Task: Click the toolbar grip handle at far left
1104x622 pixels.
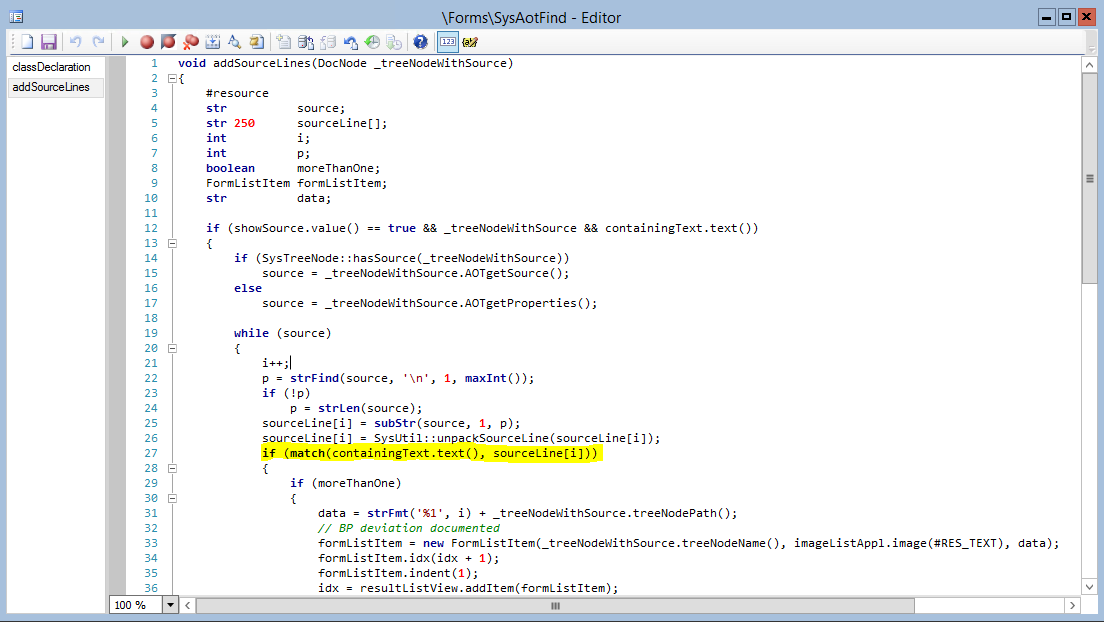Action: [12, 42]
